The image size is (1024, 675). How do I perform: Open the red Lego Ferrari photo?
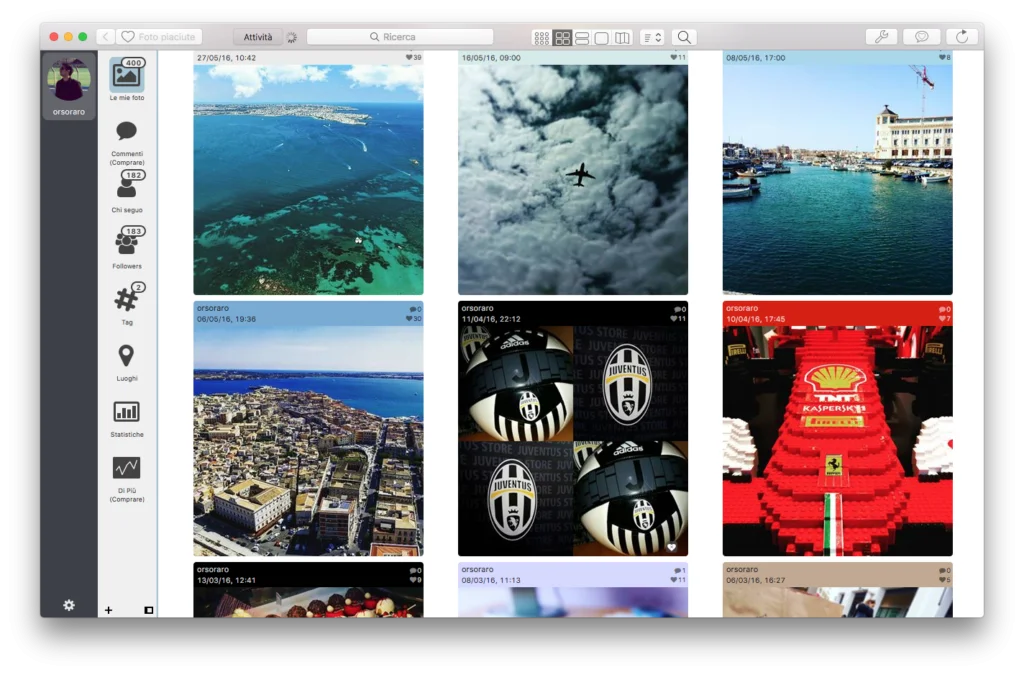837,441
